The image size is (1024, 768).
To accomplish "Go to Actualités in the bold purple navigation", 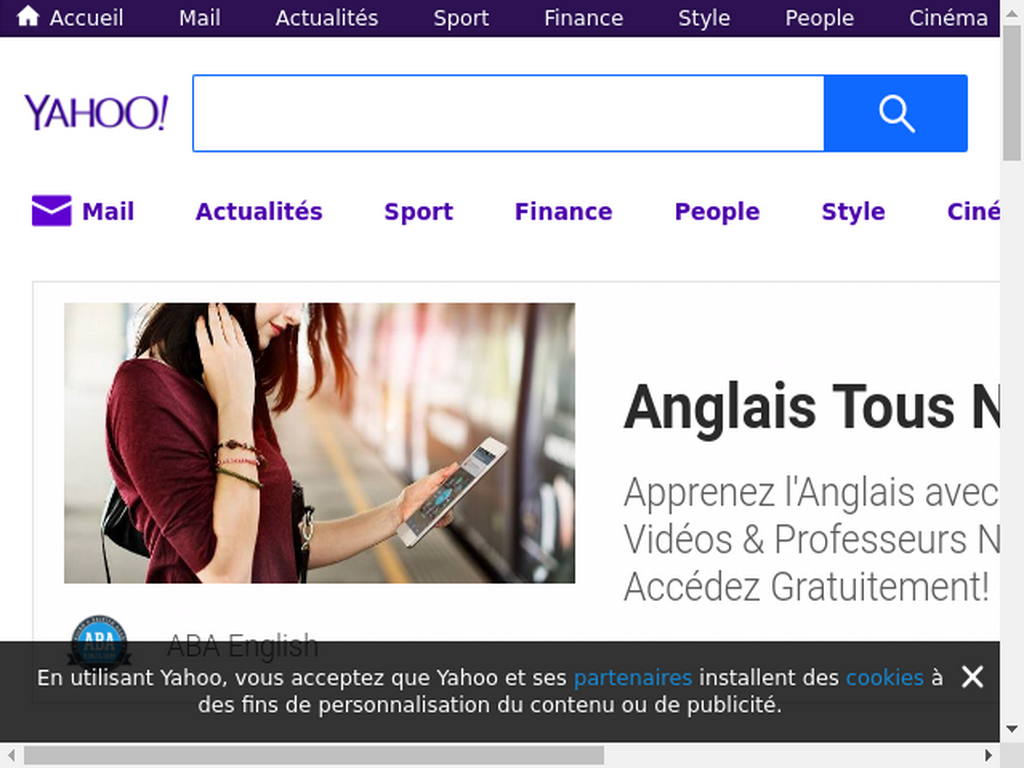I will point(259,212).
